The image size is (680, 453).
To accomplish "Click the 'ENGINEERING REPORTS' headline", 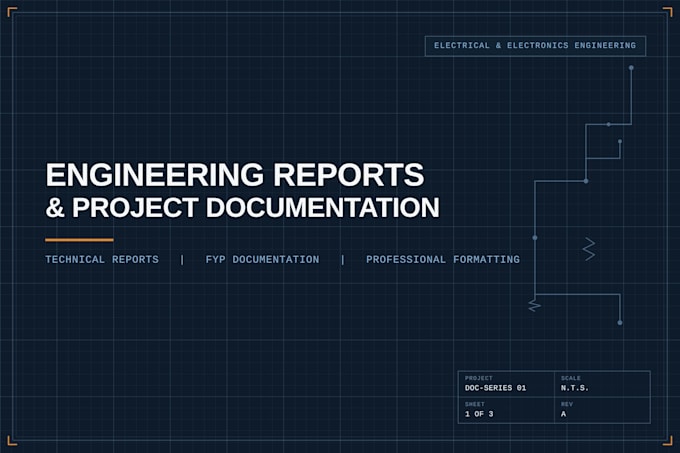I will tap(235, 175).
